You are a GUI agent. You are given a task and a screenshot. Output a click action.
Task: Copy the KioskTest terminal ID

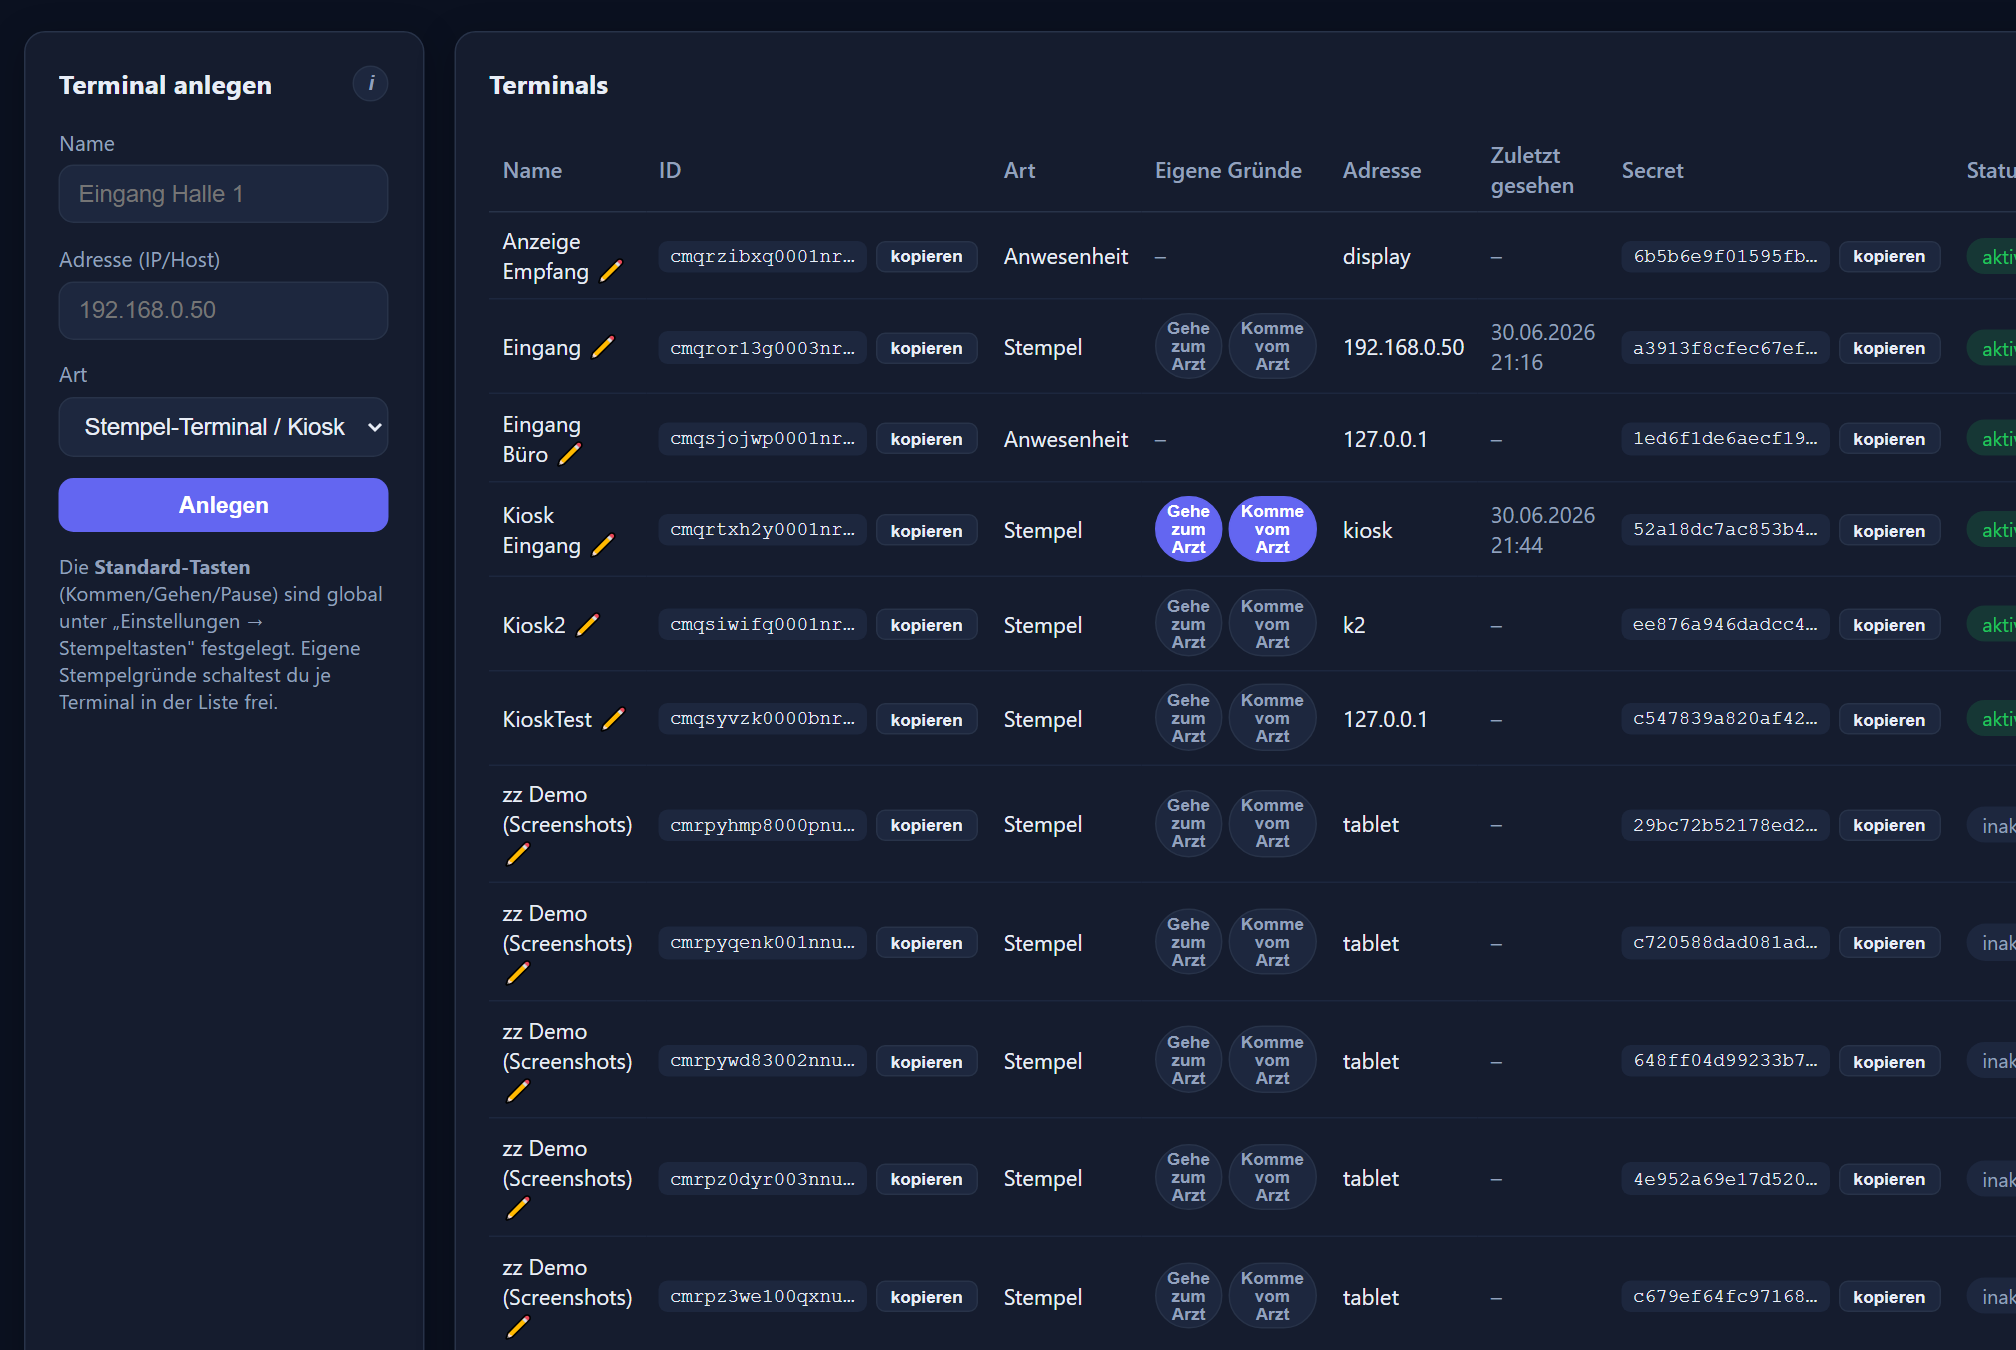tap(926, 720)
